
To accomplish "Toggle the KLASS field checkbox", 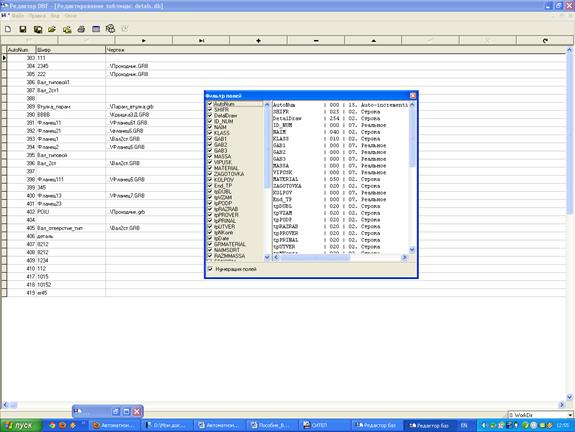I will (x=210, y=133).
